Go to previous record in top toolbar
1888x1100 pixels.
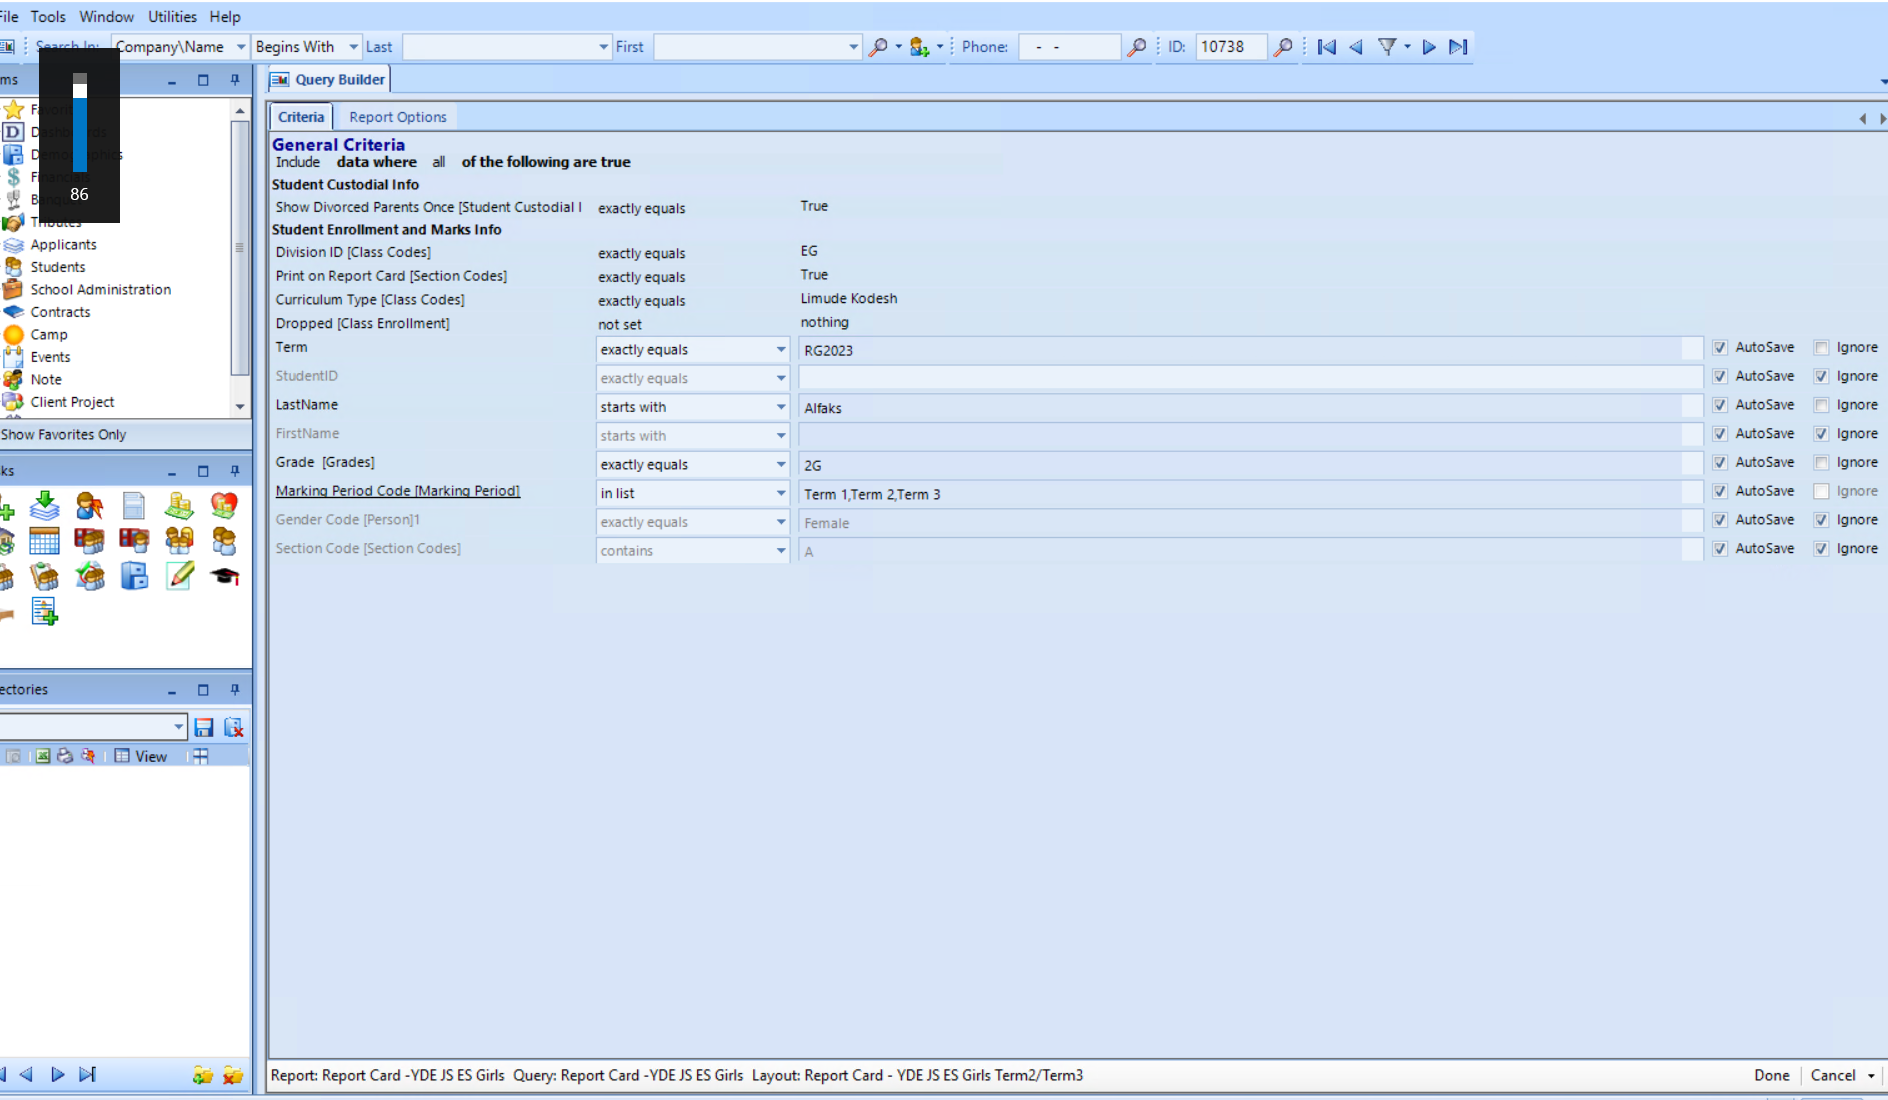[1356, 47]
